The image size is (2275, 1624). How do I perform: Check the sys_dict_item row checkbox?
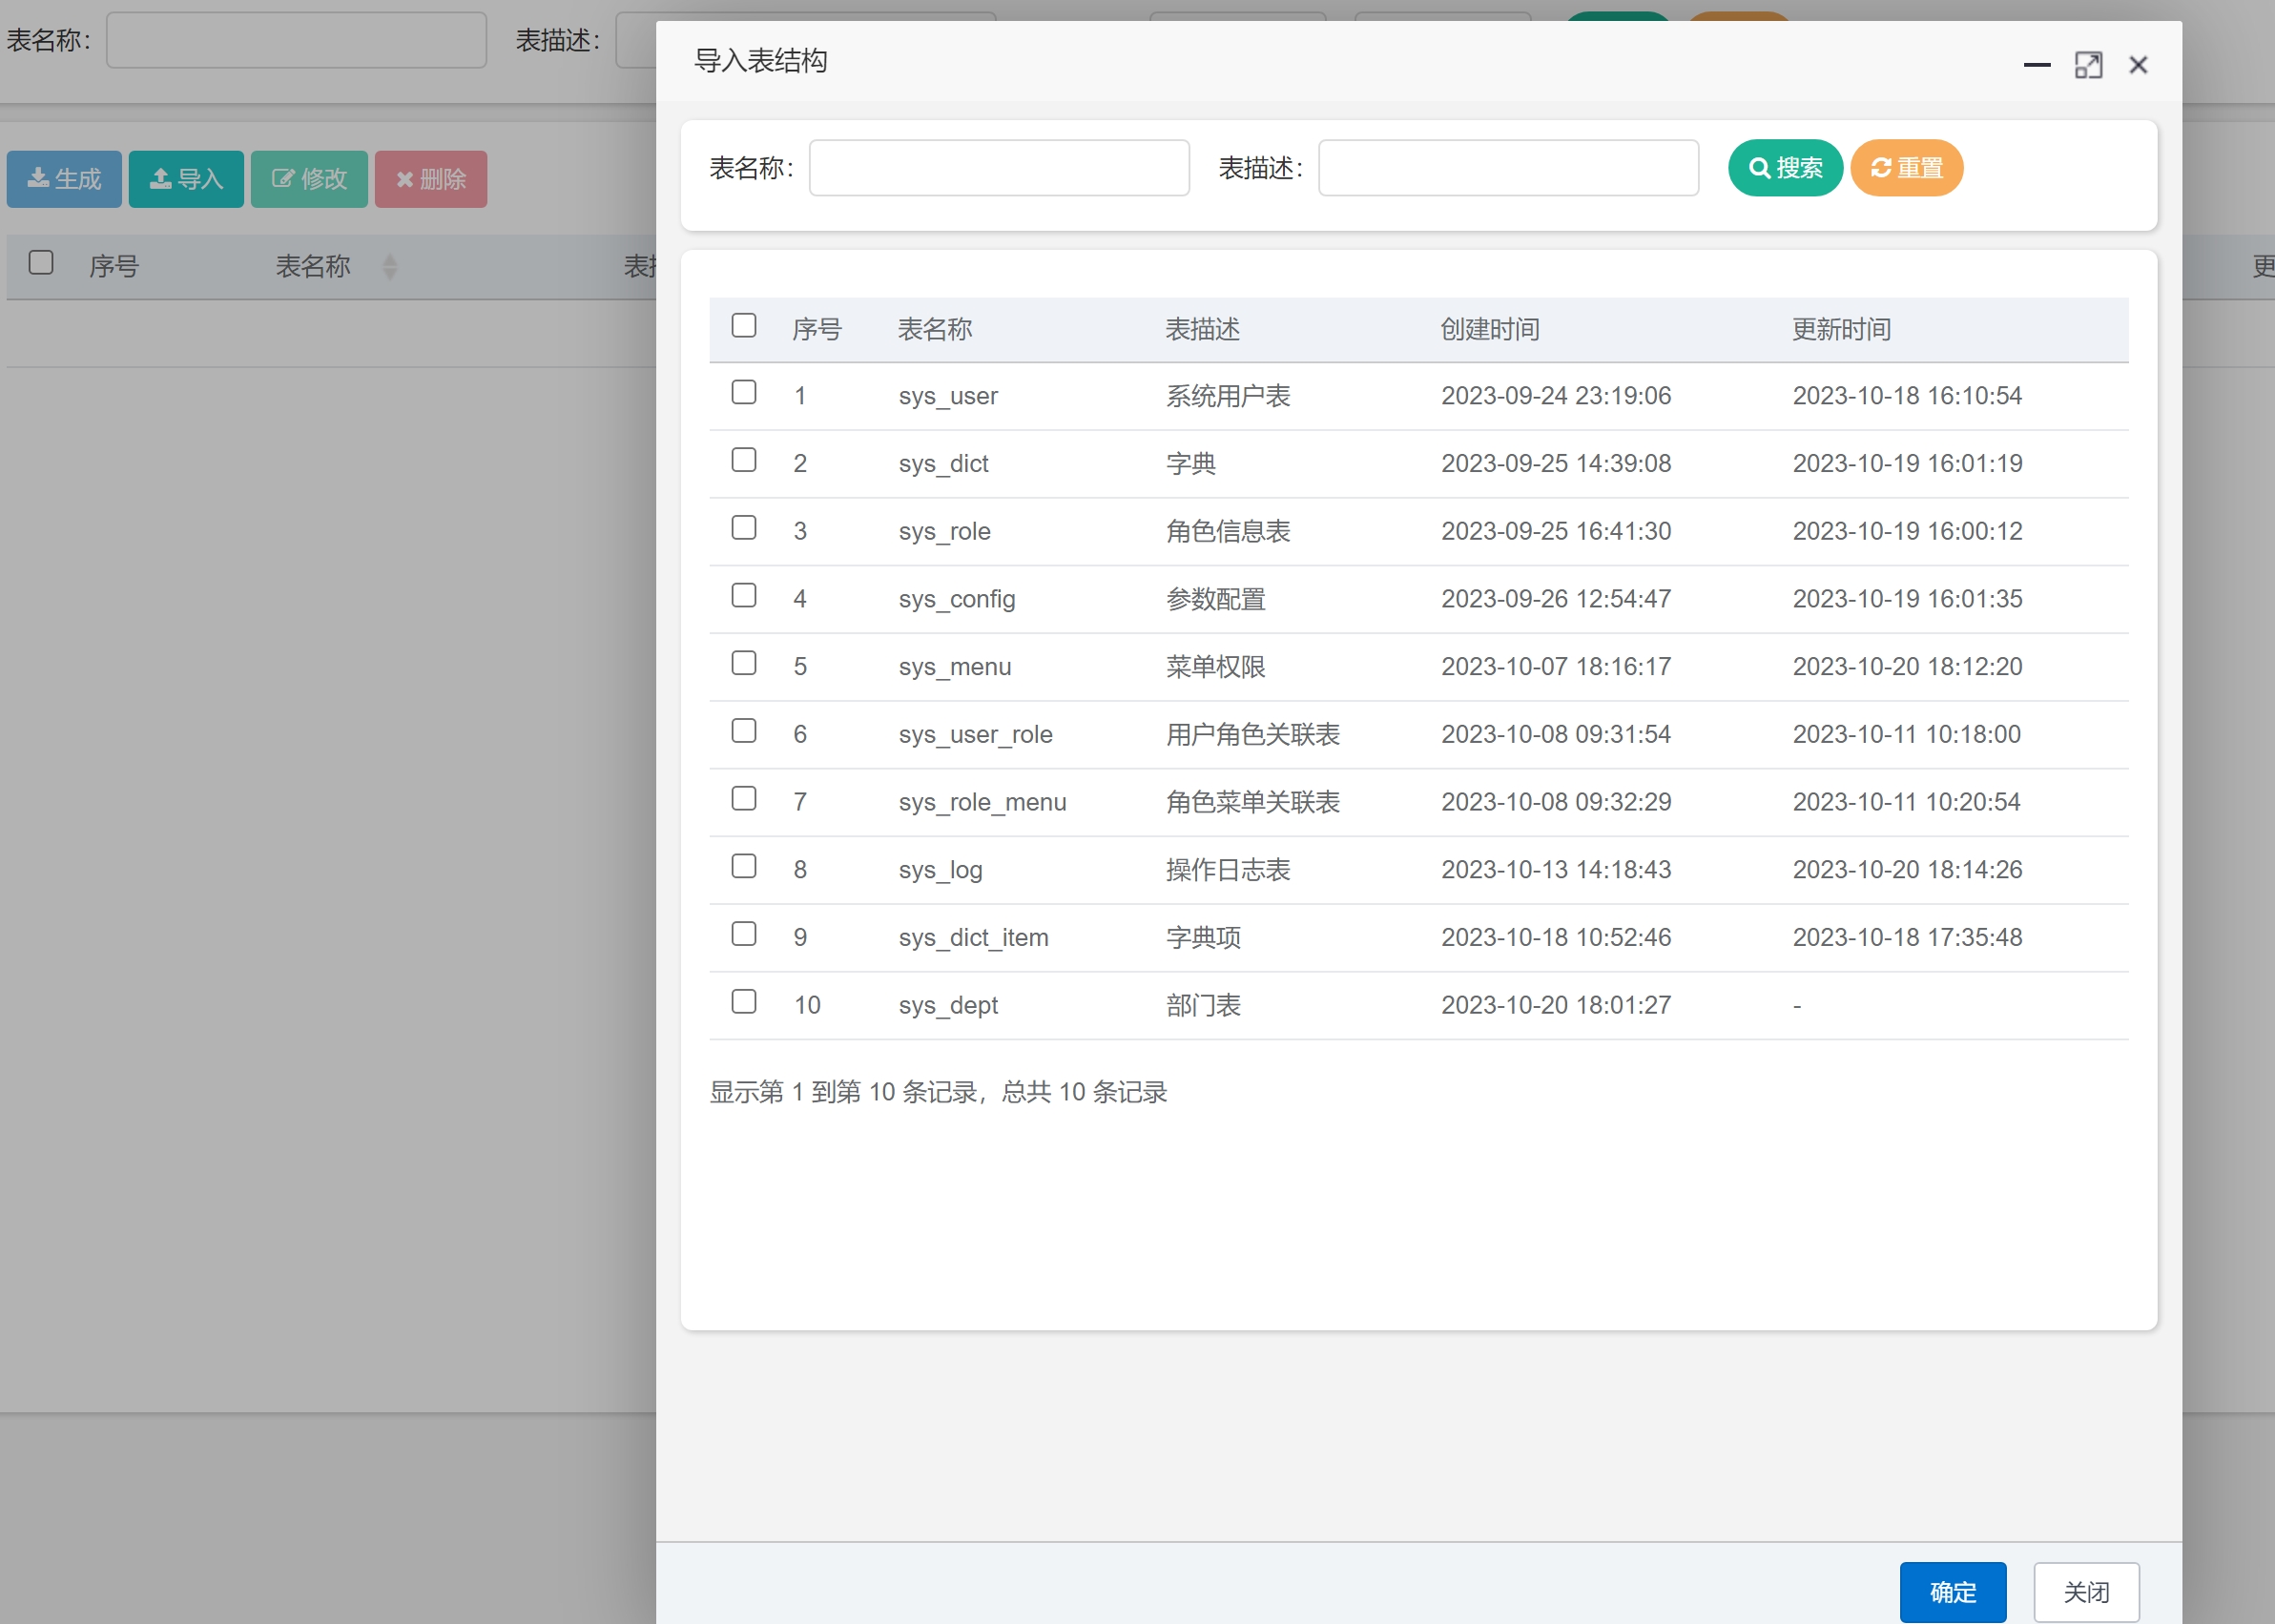(743, 934)
